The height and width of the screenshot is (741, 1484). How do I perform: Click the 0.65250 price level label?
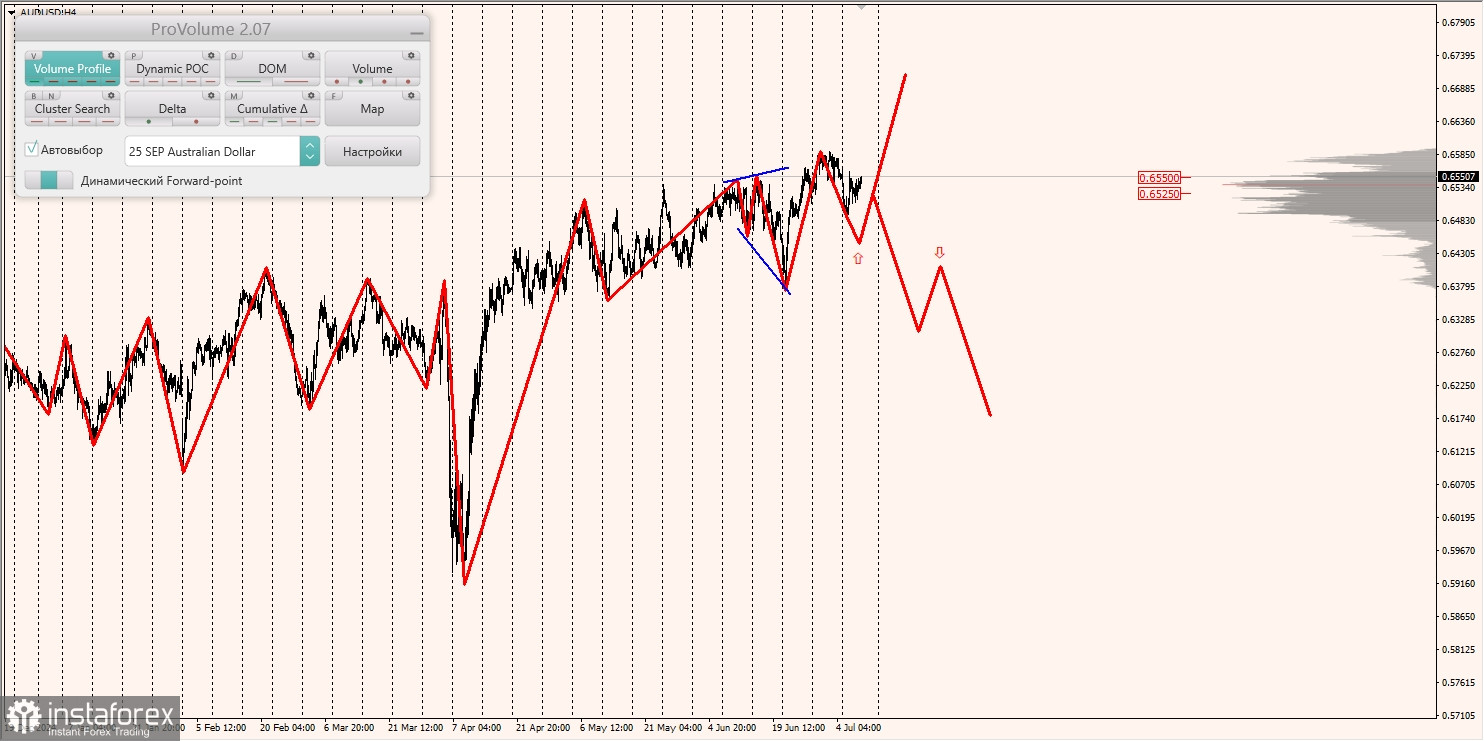tap(1159, 193)
